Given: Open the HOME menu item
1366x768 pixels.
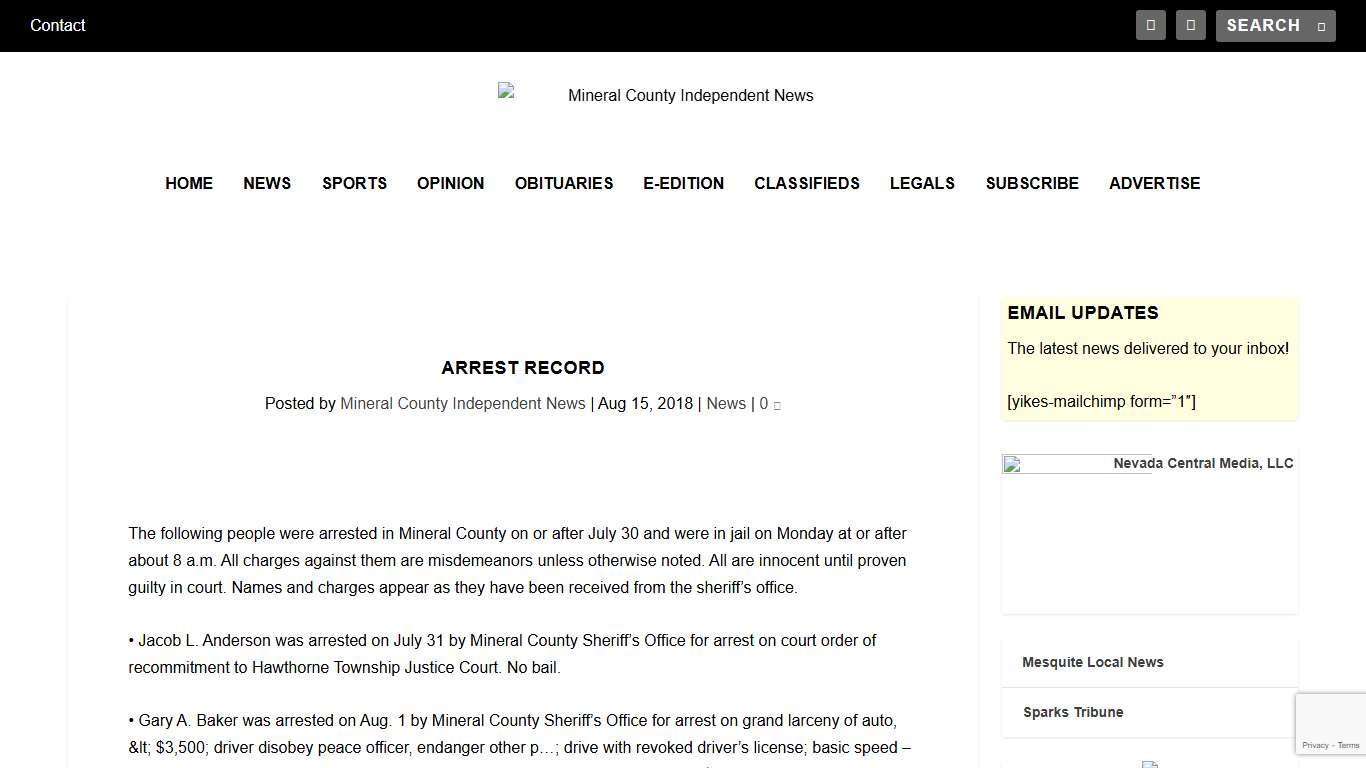Looking at the screenshot, I should [x=189, y=183].
